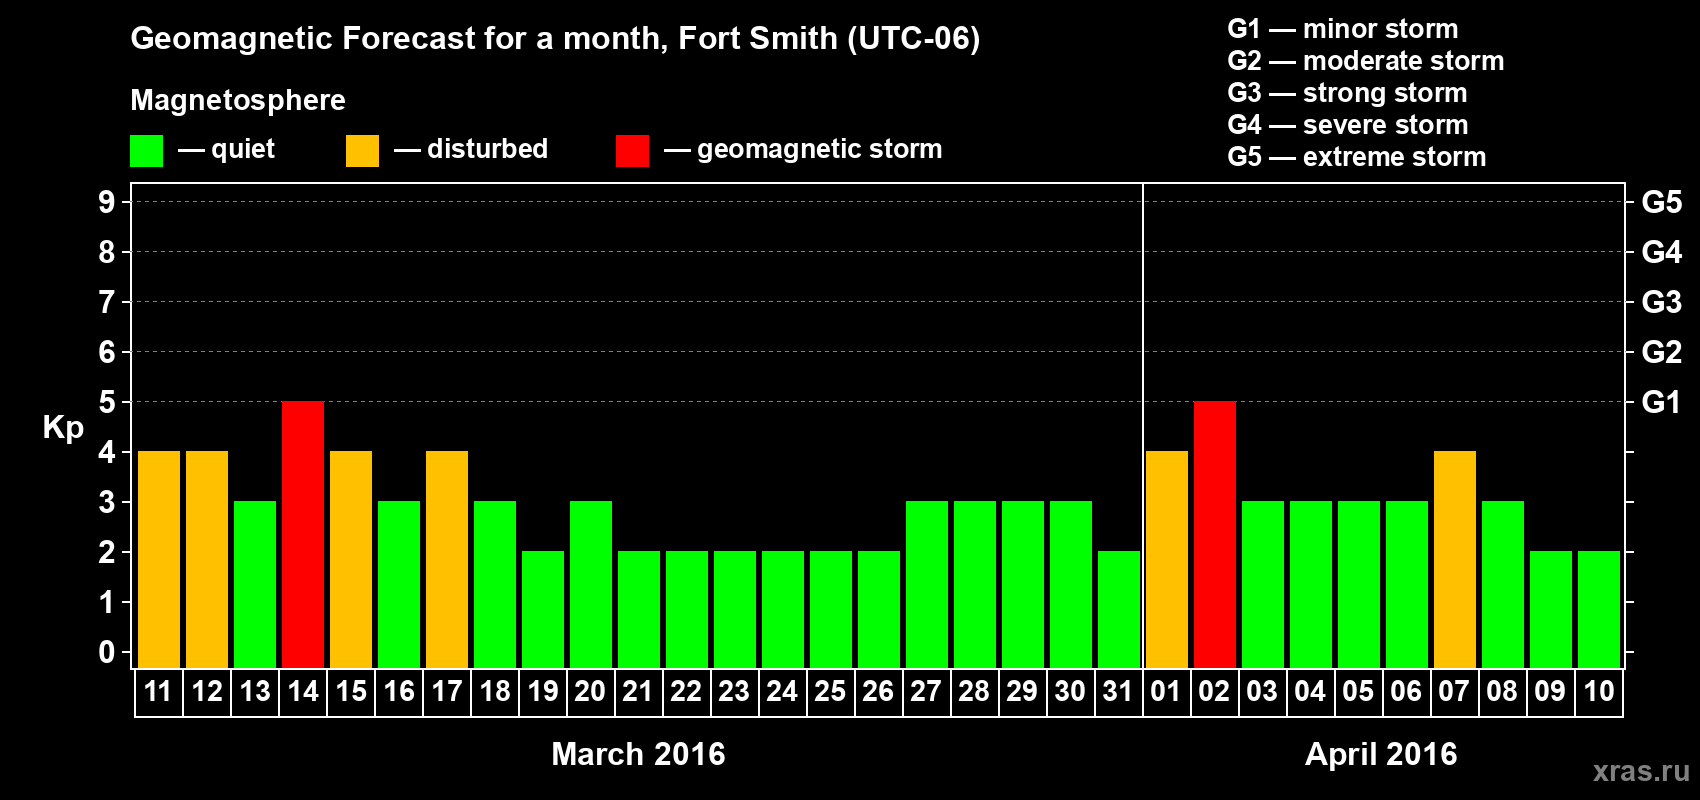The height and width of the screenshot is (800, 1700).
Task: Click the 'G5 — extreme storm' legend line
Action: pos(1357,157)
